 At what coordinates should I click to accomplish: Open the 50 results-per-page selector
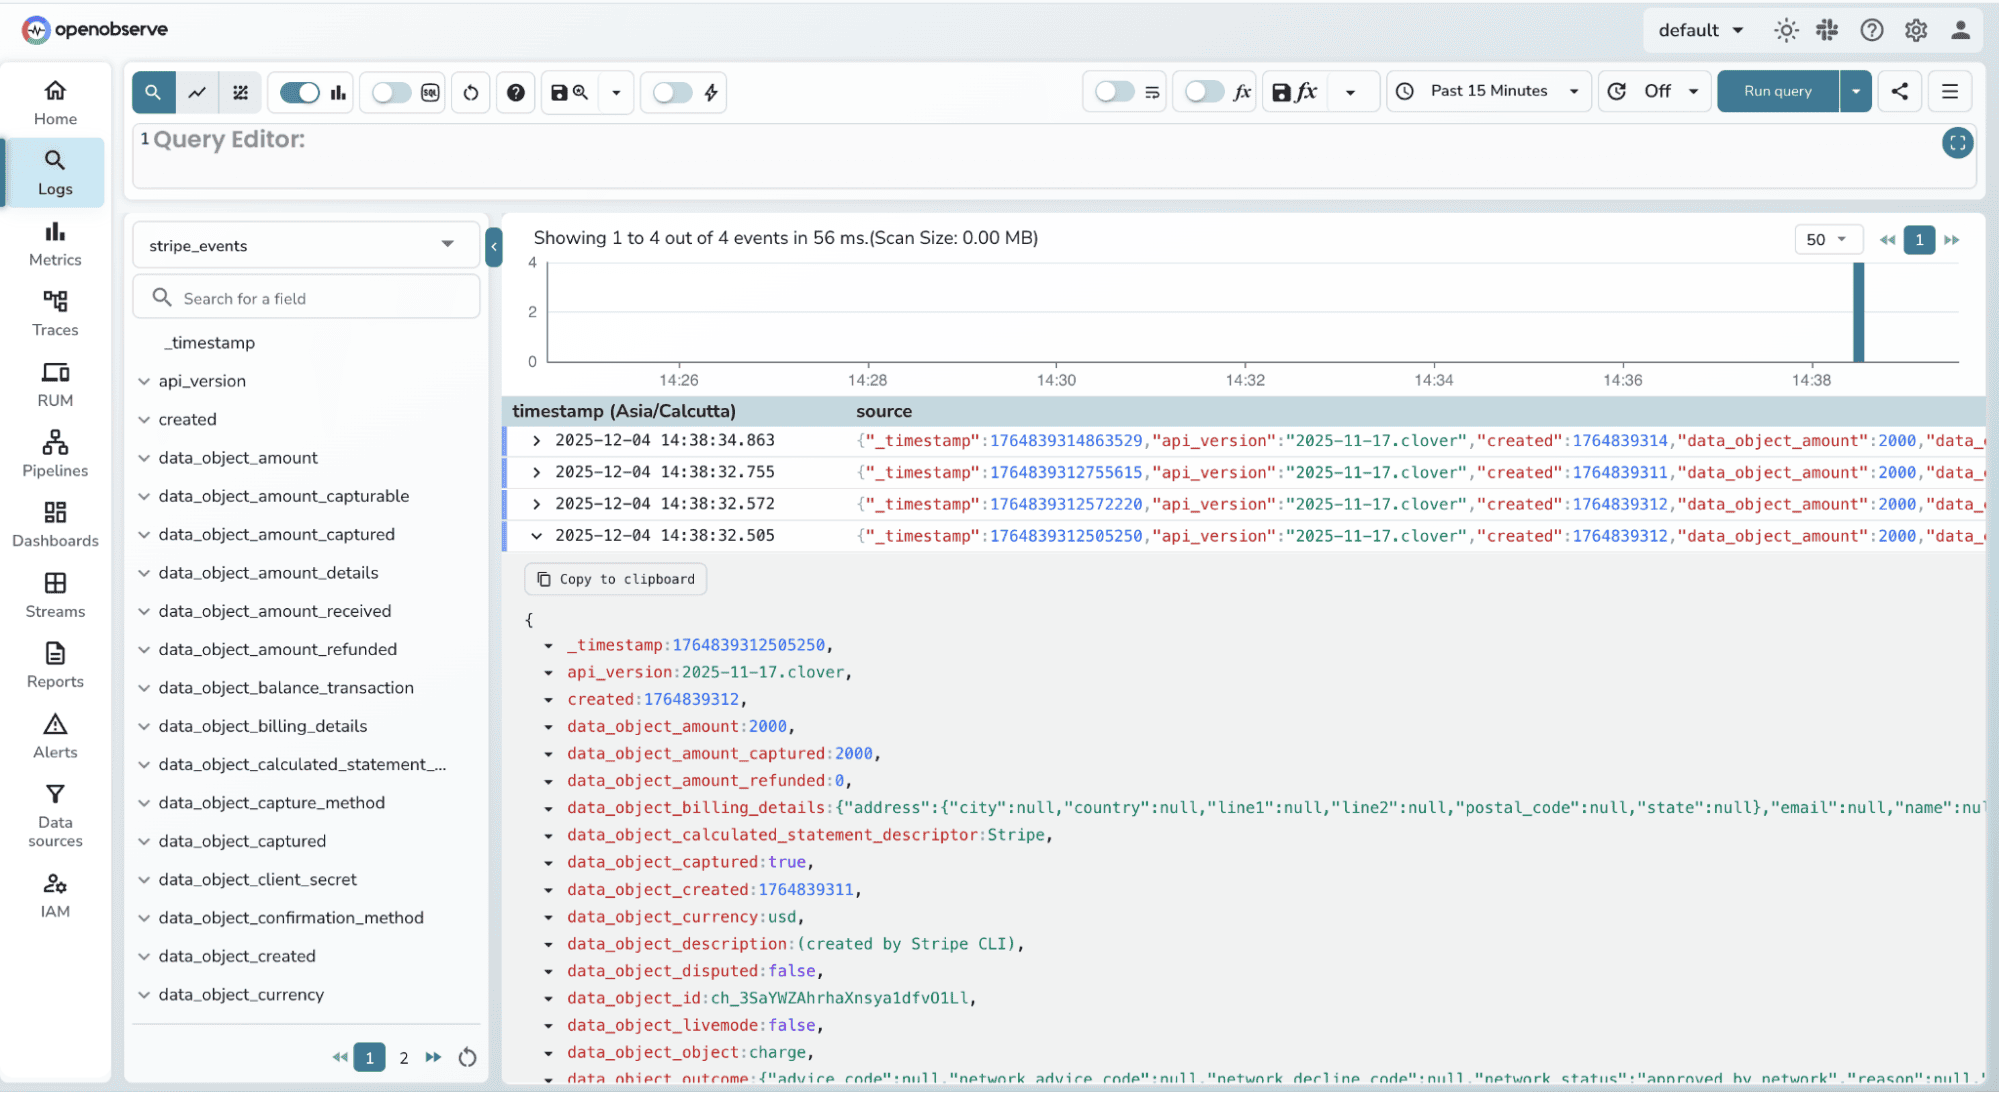coord(1828,239)
